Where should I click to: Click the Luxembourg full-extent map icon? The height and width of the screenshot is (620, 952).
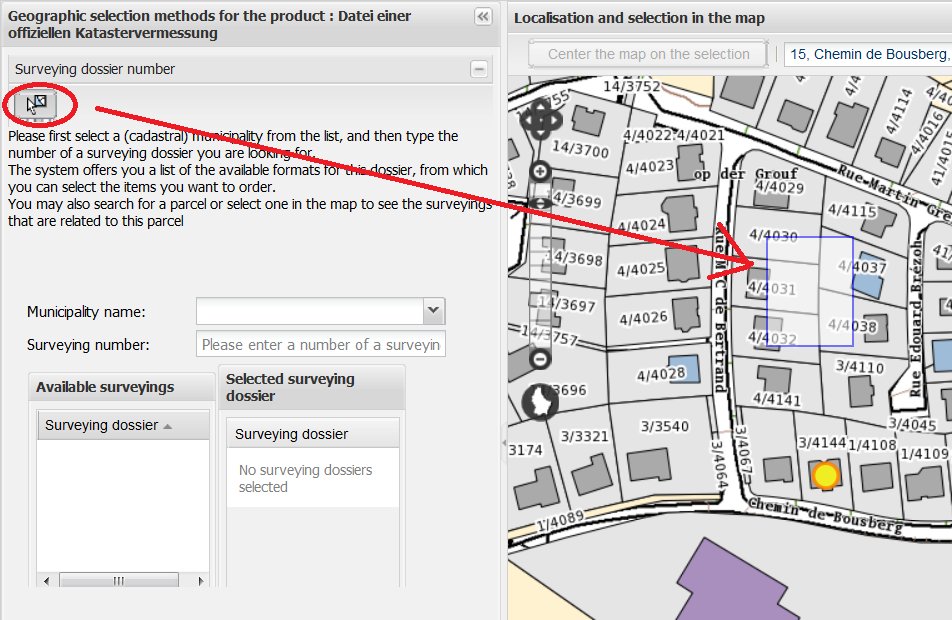[540, 401]
